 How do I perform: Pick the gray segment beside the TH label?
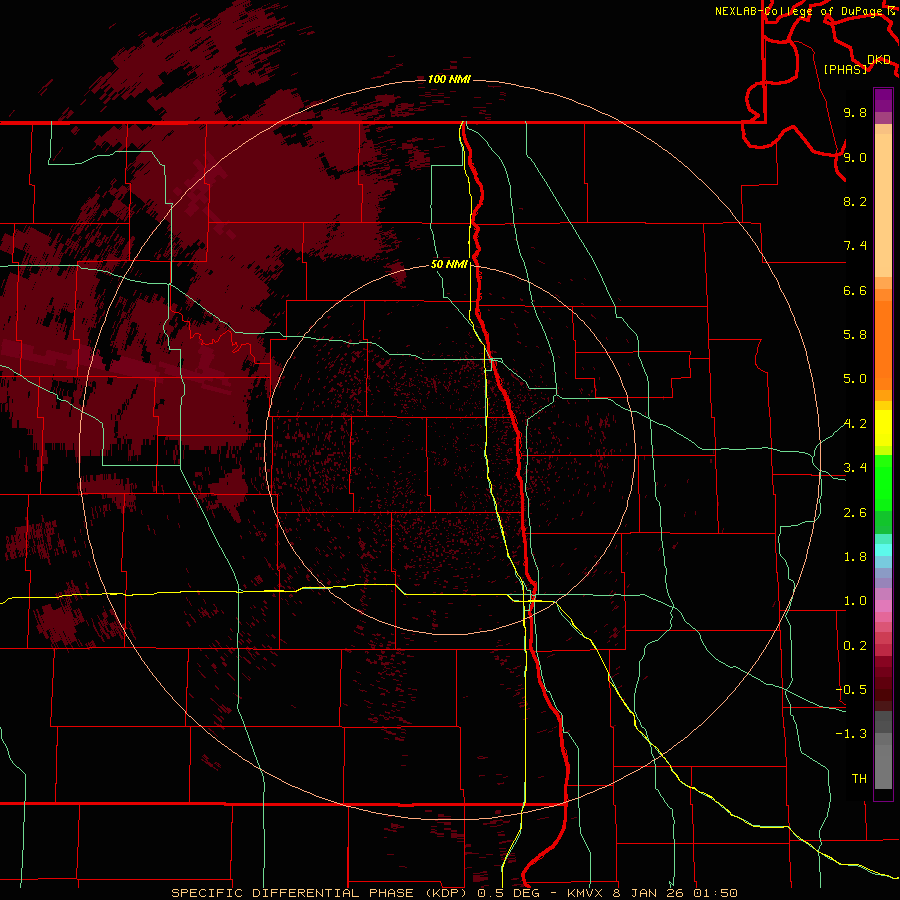tap(883, 767)
